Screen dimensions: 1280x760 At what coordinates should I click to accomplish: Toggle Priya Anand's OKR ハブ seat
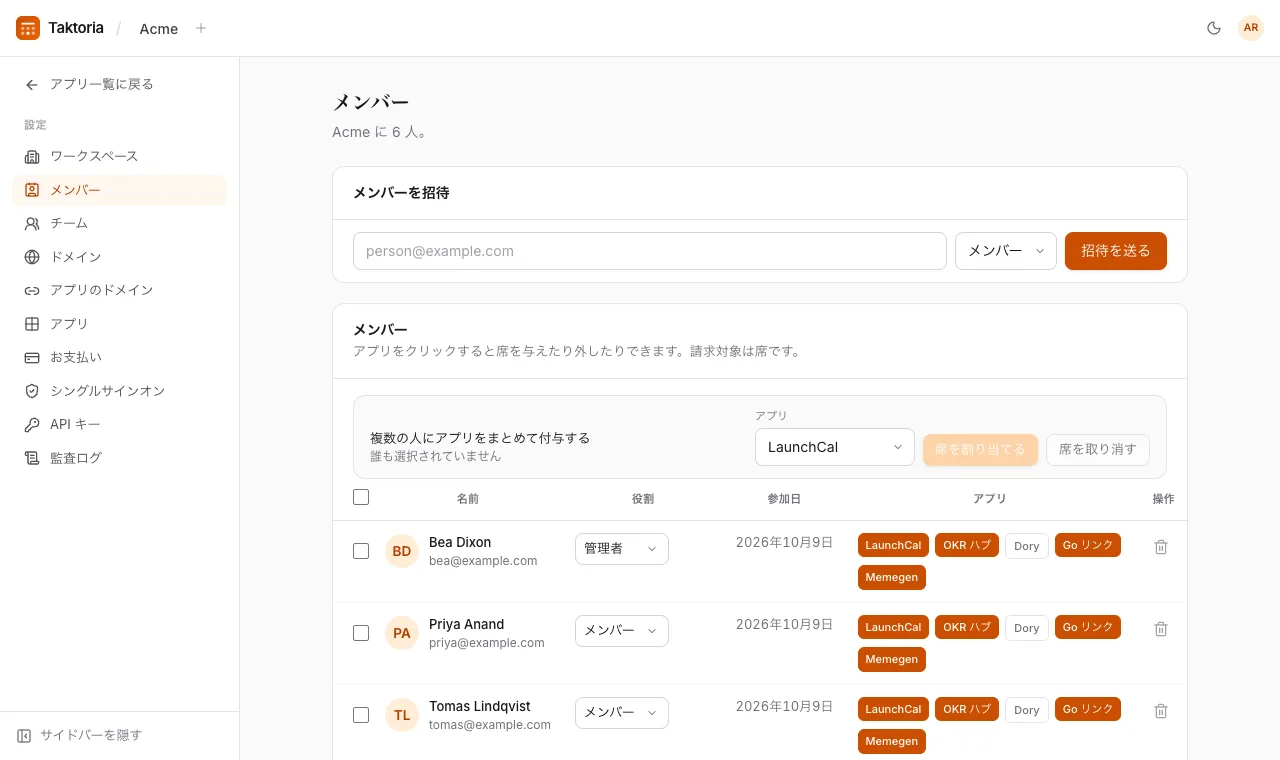pyautogui.click(x=967, y=627)
